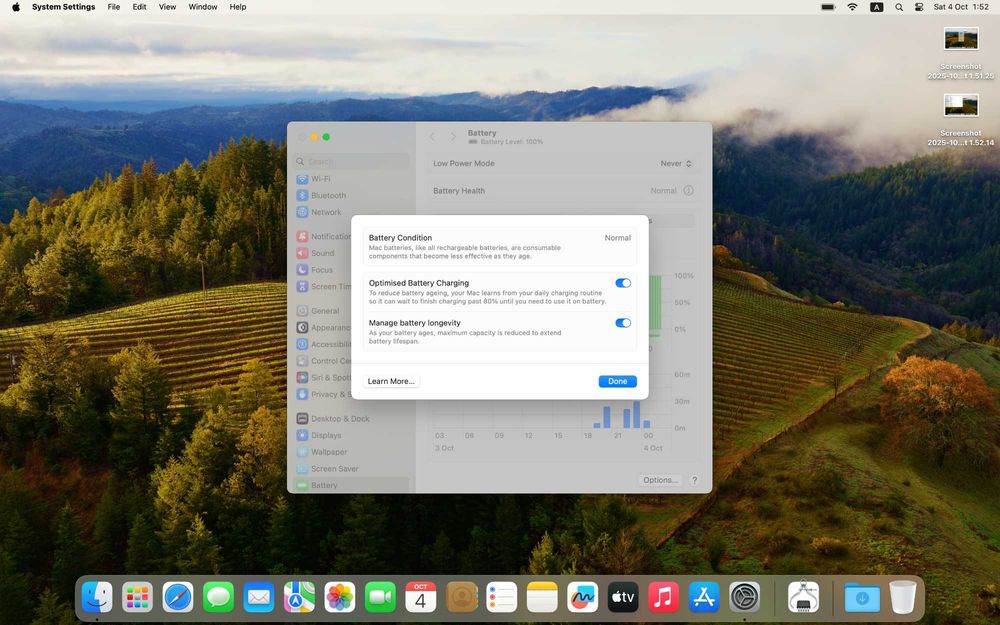Select Battery in Settings sidebar
Image resolution: width=1000 pixels, height=625 pixels.
coord(351,485)
